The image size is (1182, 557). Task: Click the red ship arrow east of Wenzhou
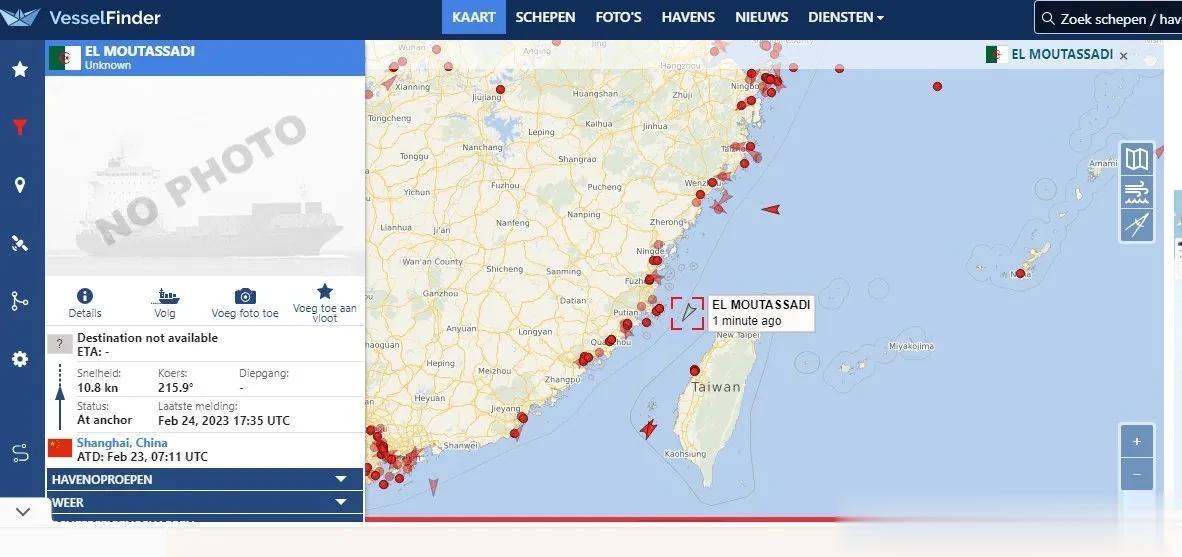[770, 210]
